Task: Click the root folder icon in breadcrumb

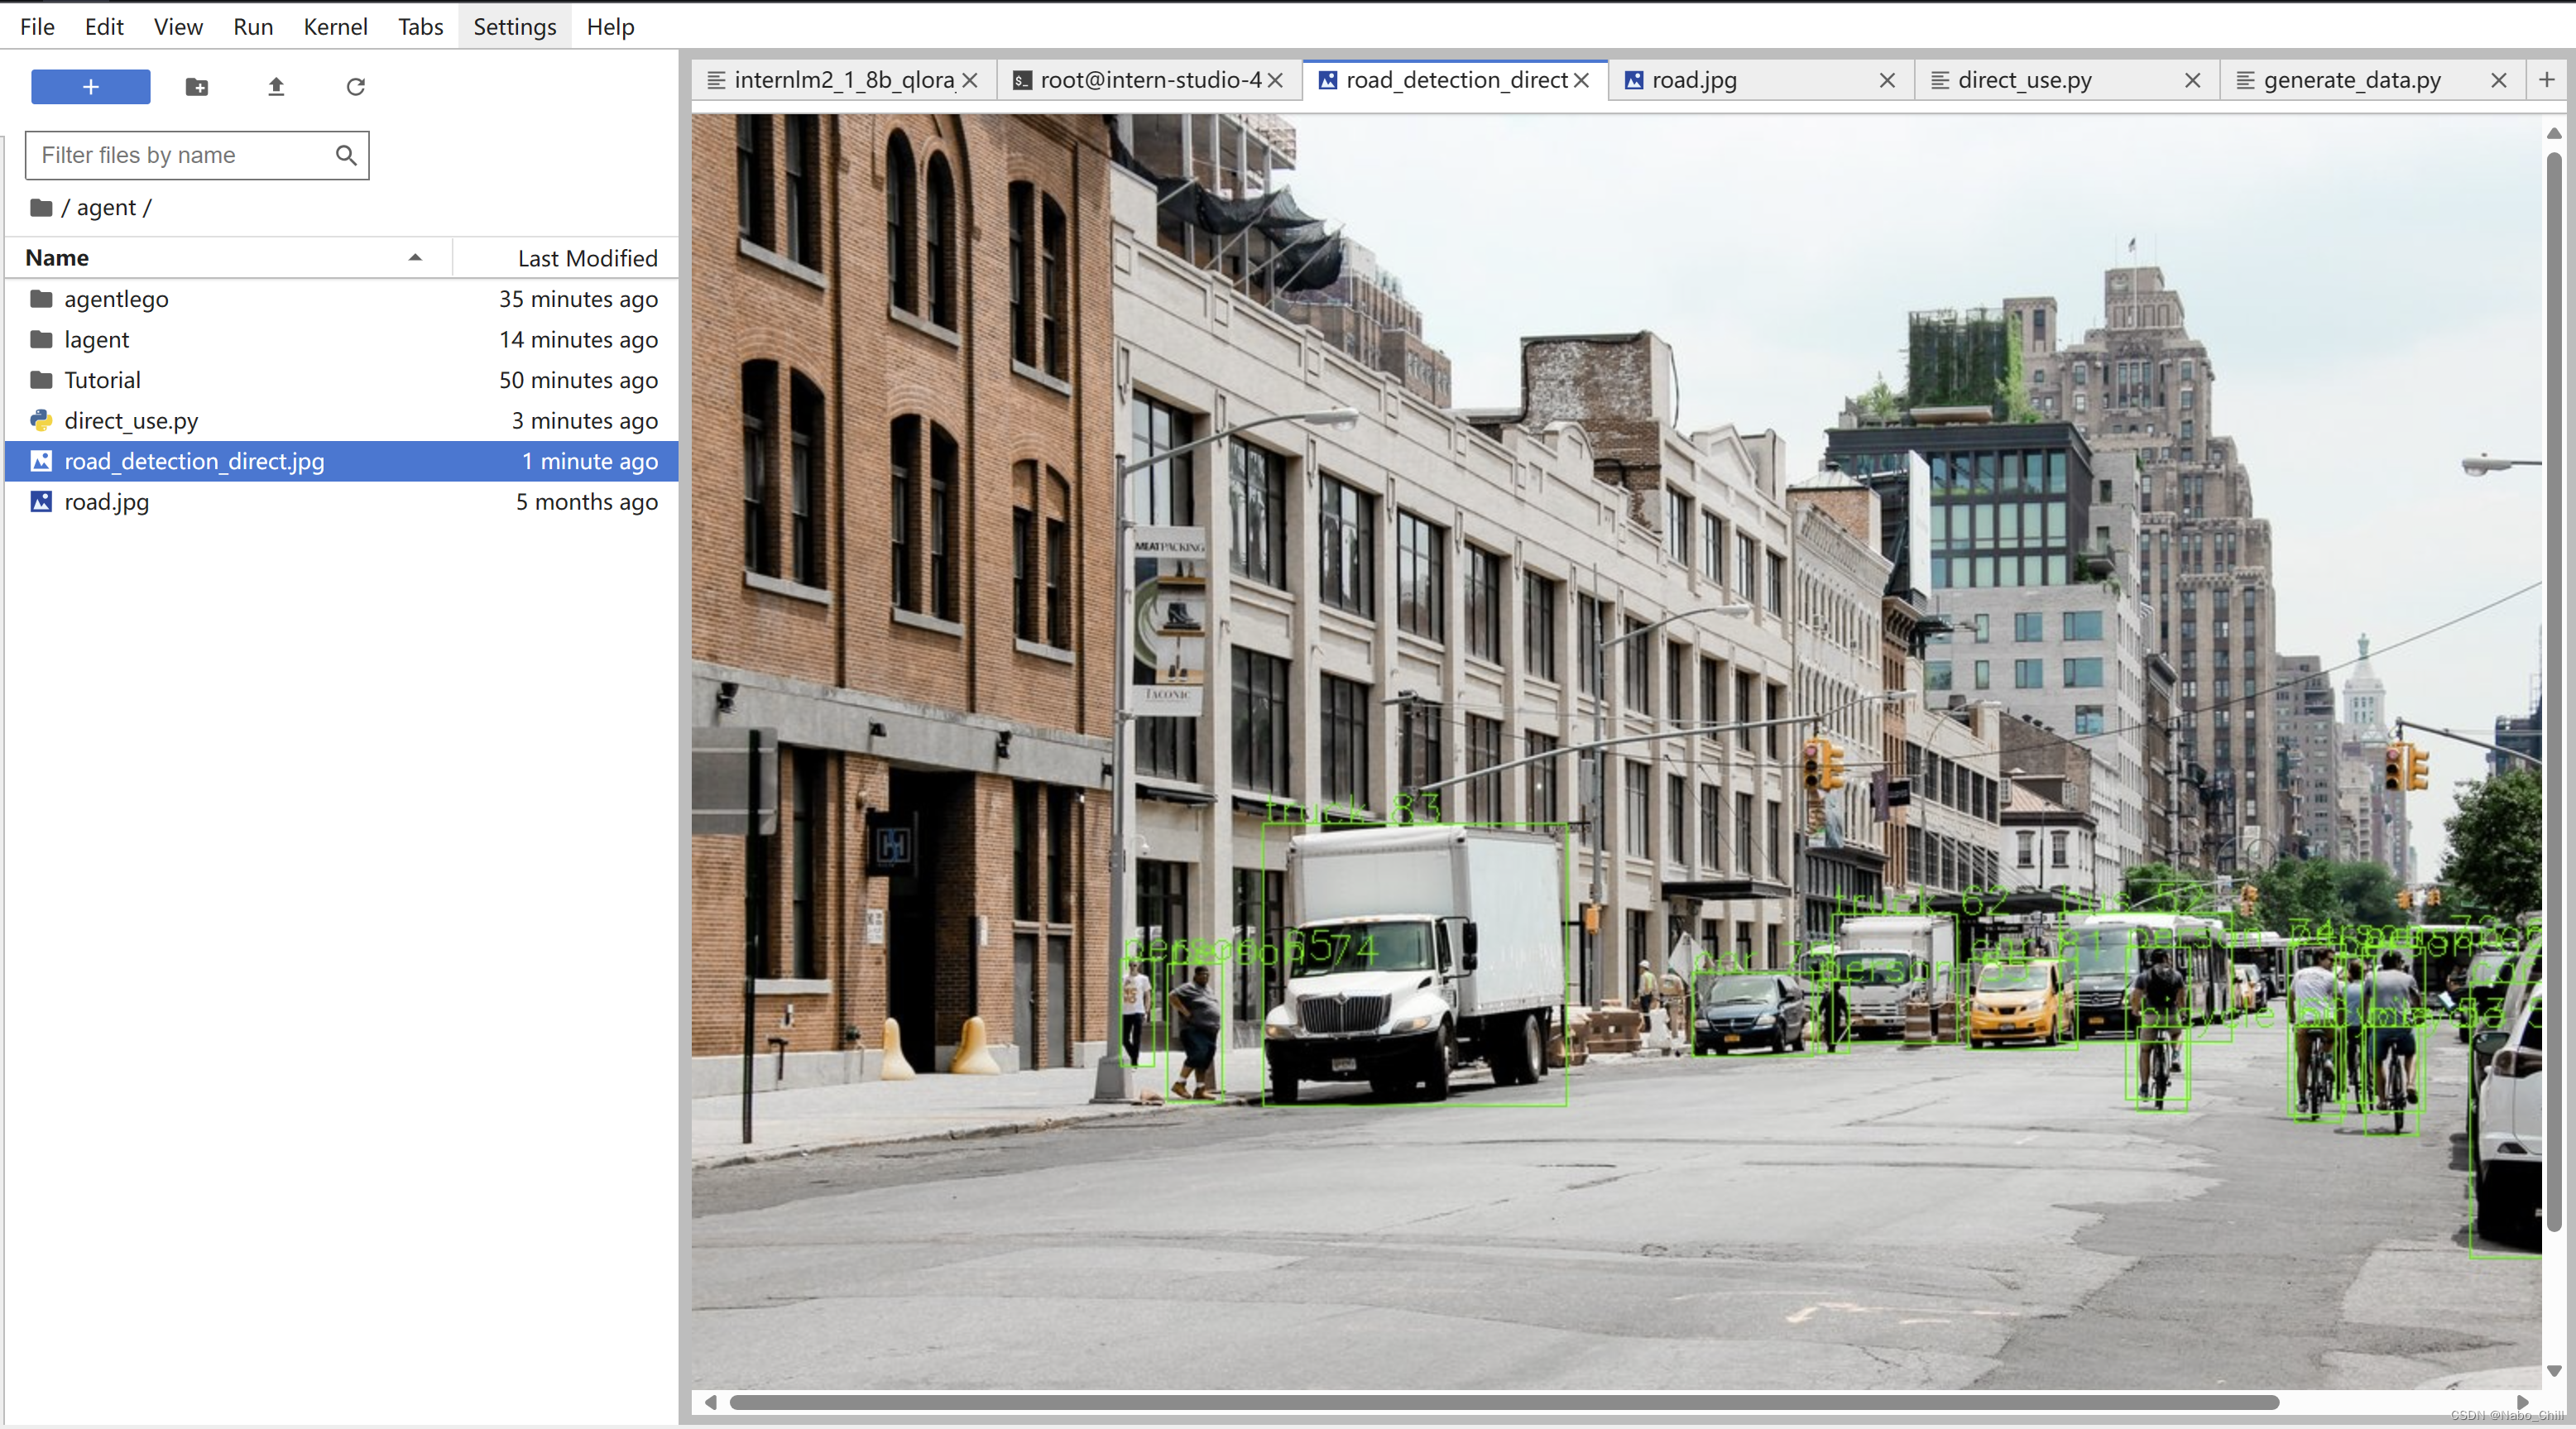Action: click(x=41, y=208)
